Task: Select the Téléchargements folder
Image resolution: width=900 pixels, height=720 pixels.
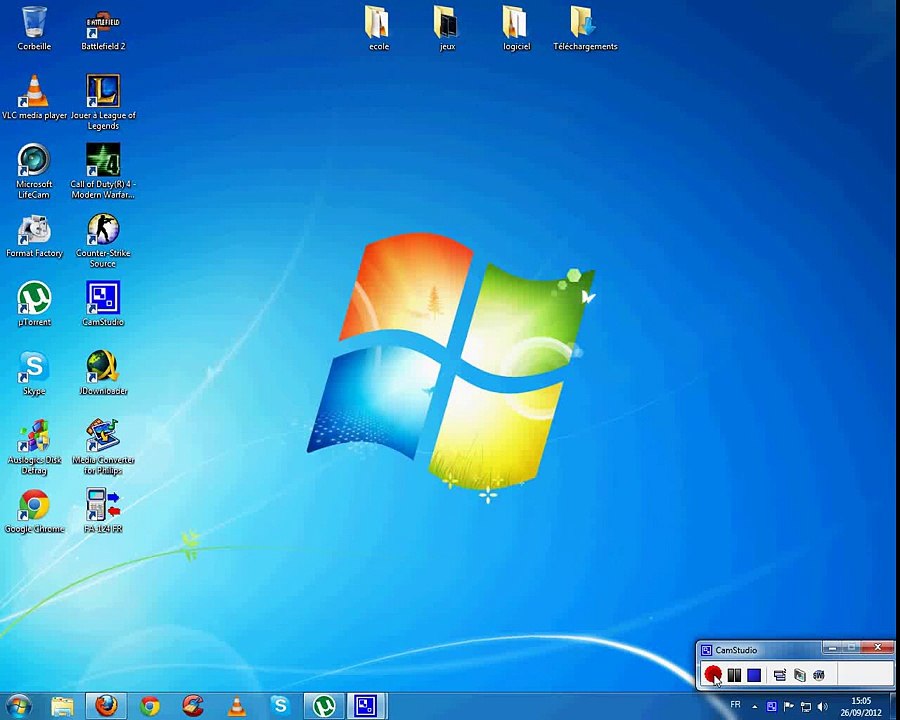Action: [x=585, y=28]
